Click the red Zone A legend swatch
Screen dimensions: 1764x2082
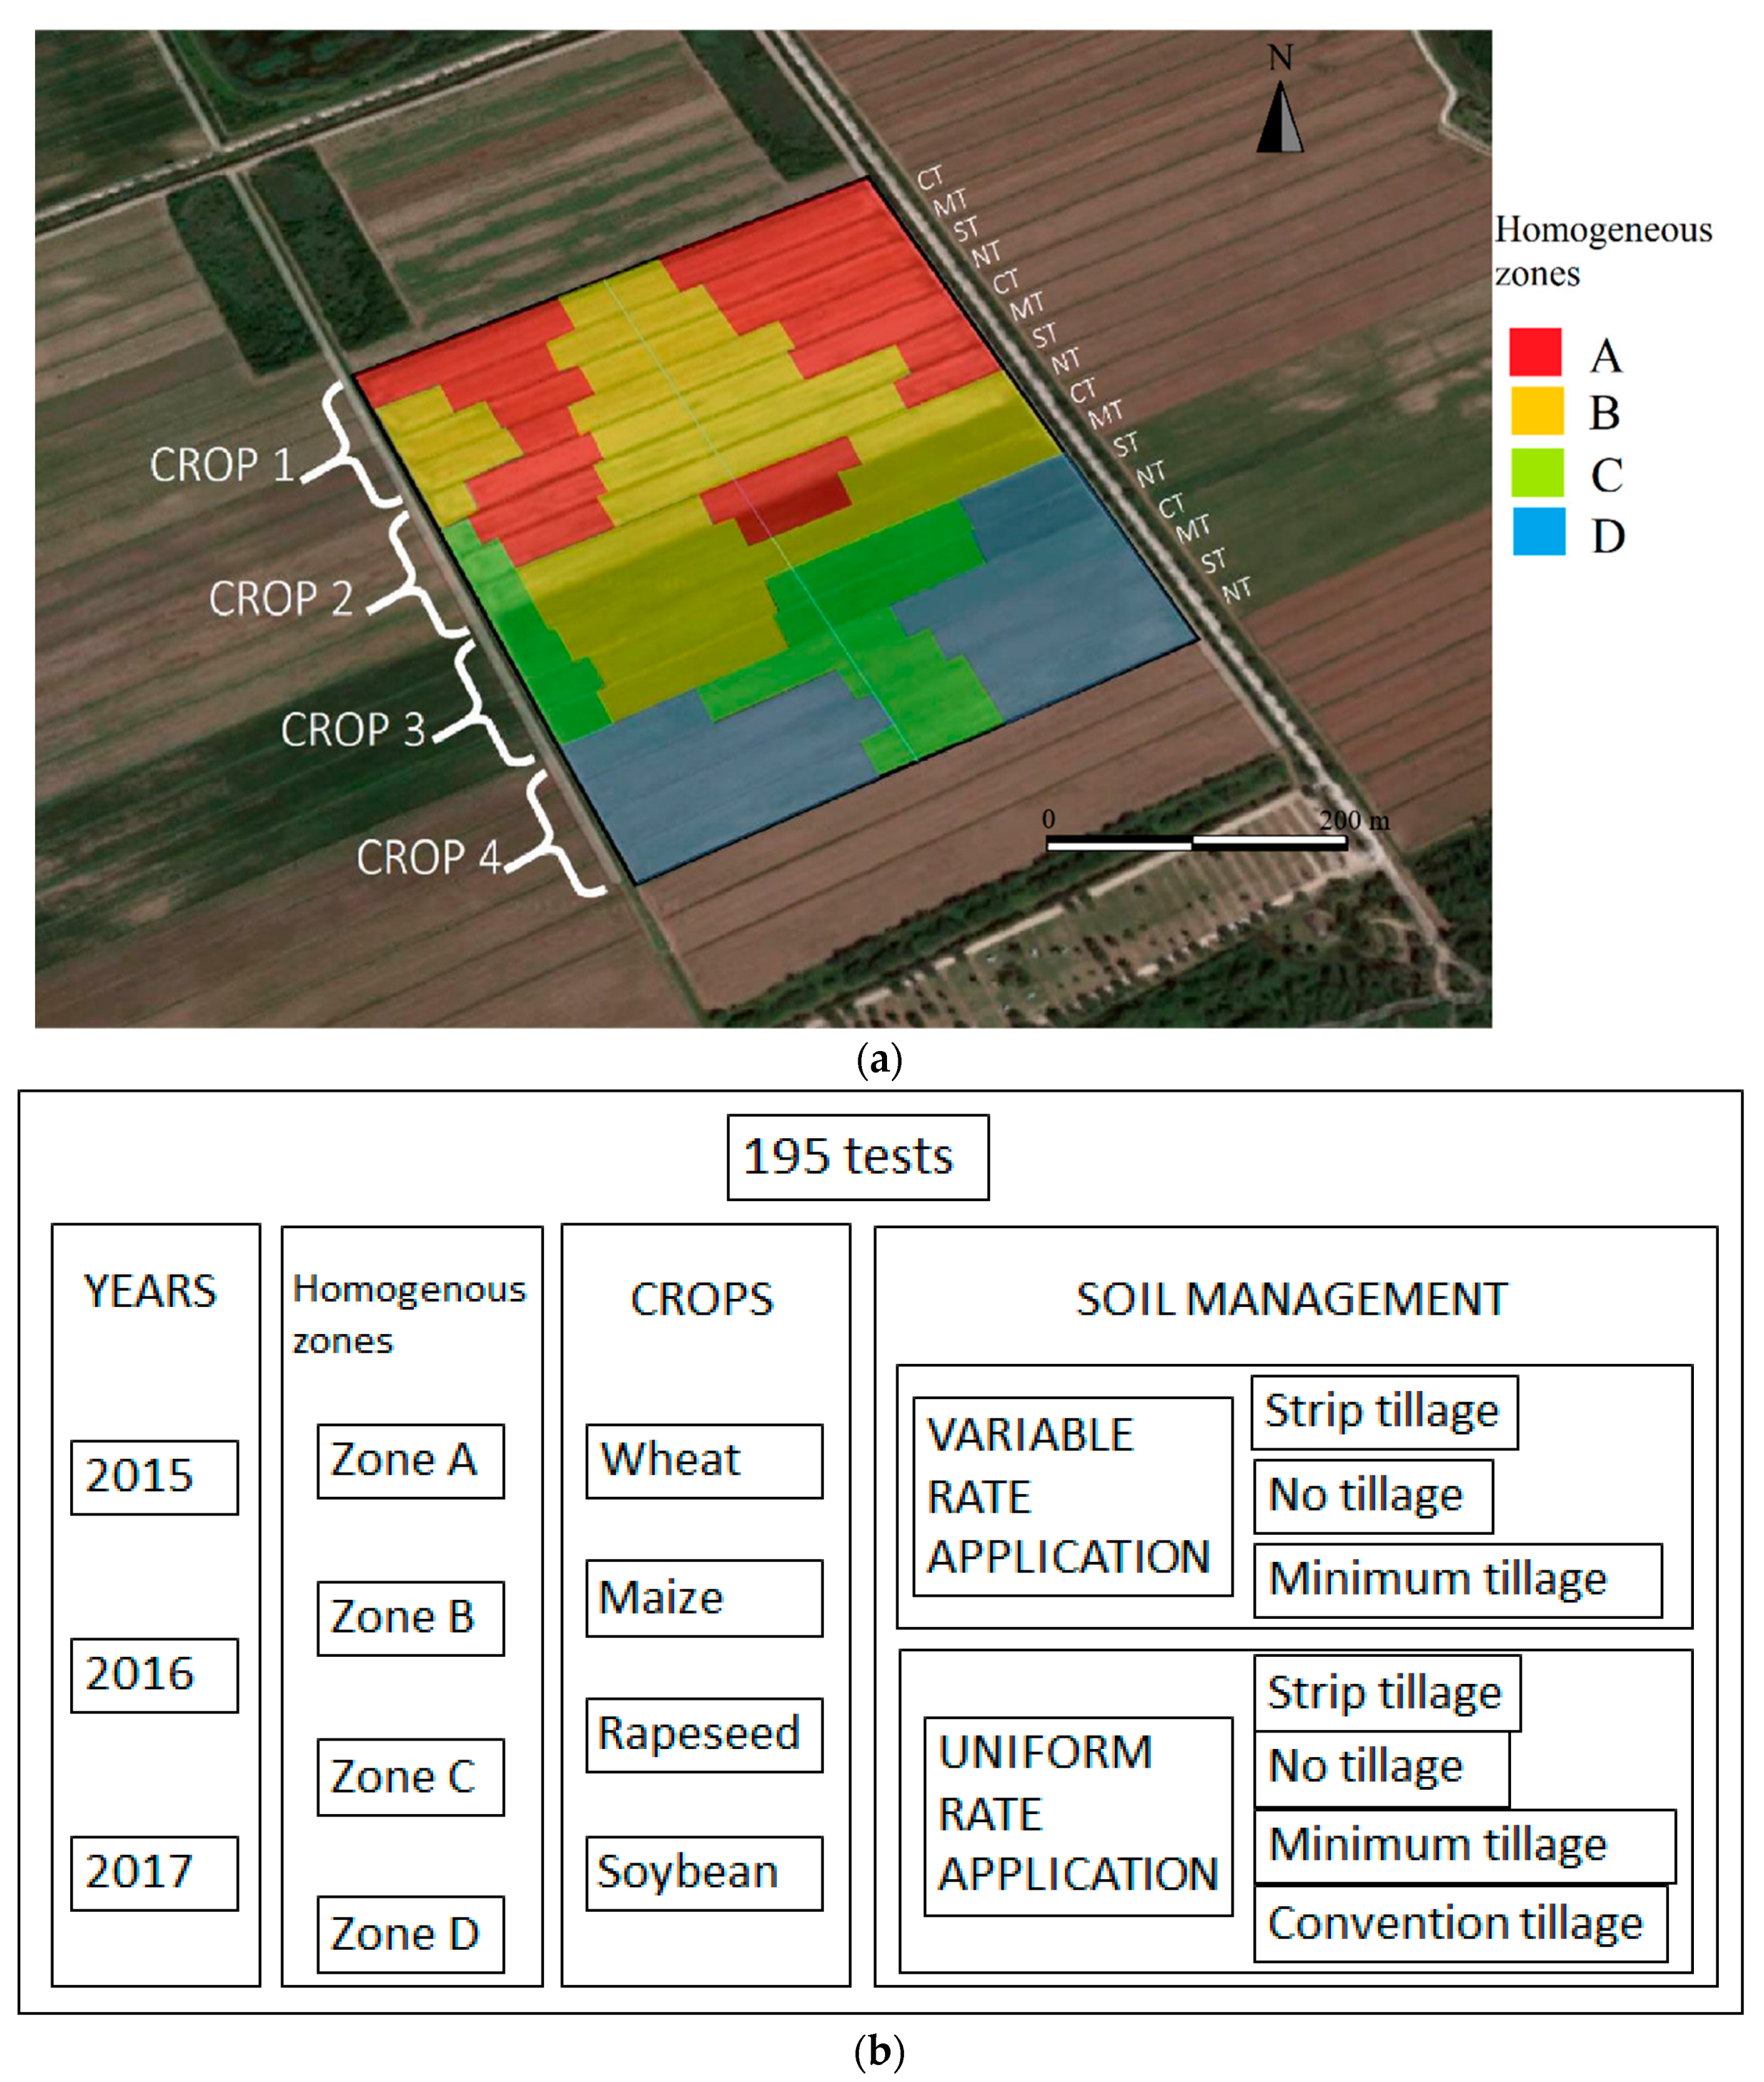(x=1535, y=352)
